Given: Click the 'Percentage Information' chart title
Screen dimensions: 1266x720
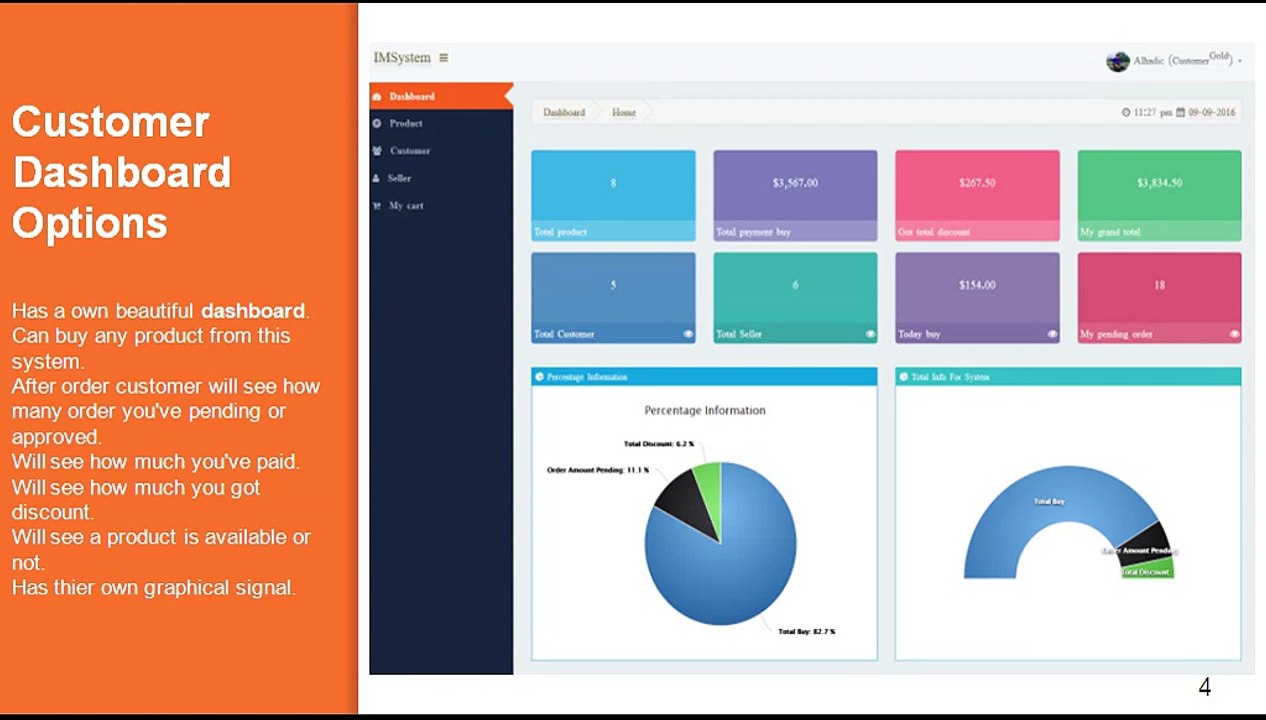Looking at the screenshot, I should pyautogui.click(x=705, y=410).
